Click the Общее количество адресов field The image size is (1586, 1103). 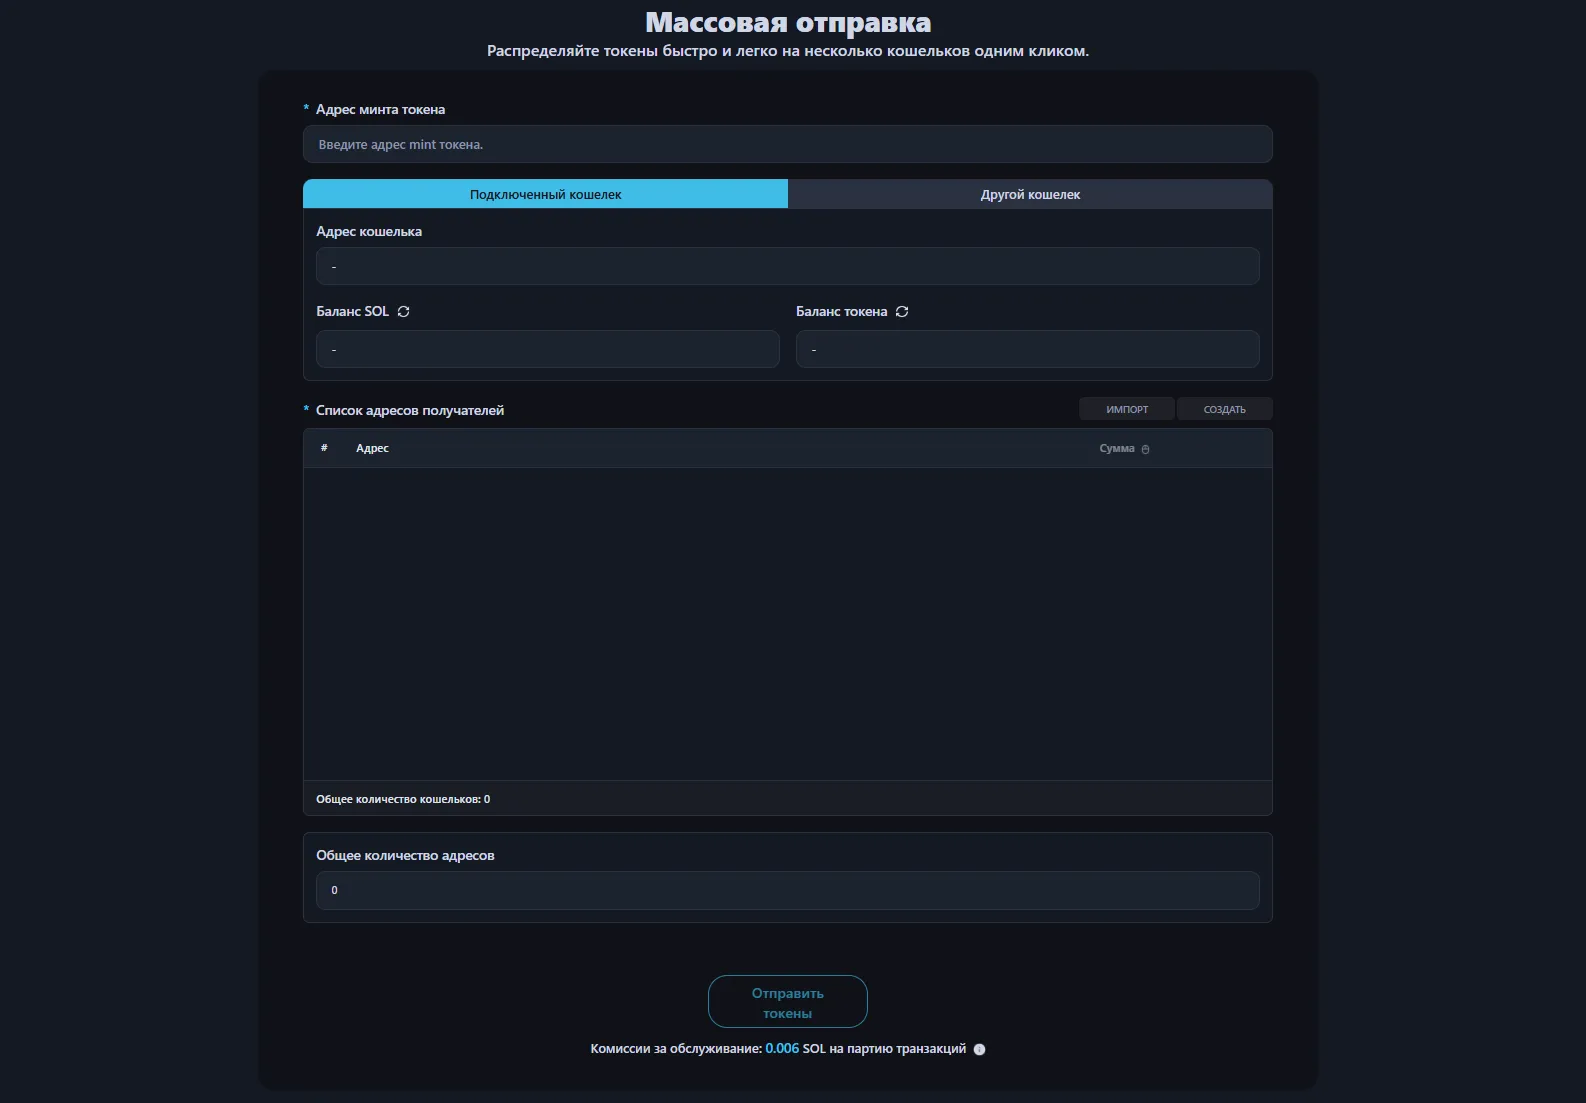click(787, 891)
